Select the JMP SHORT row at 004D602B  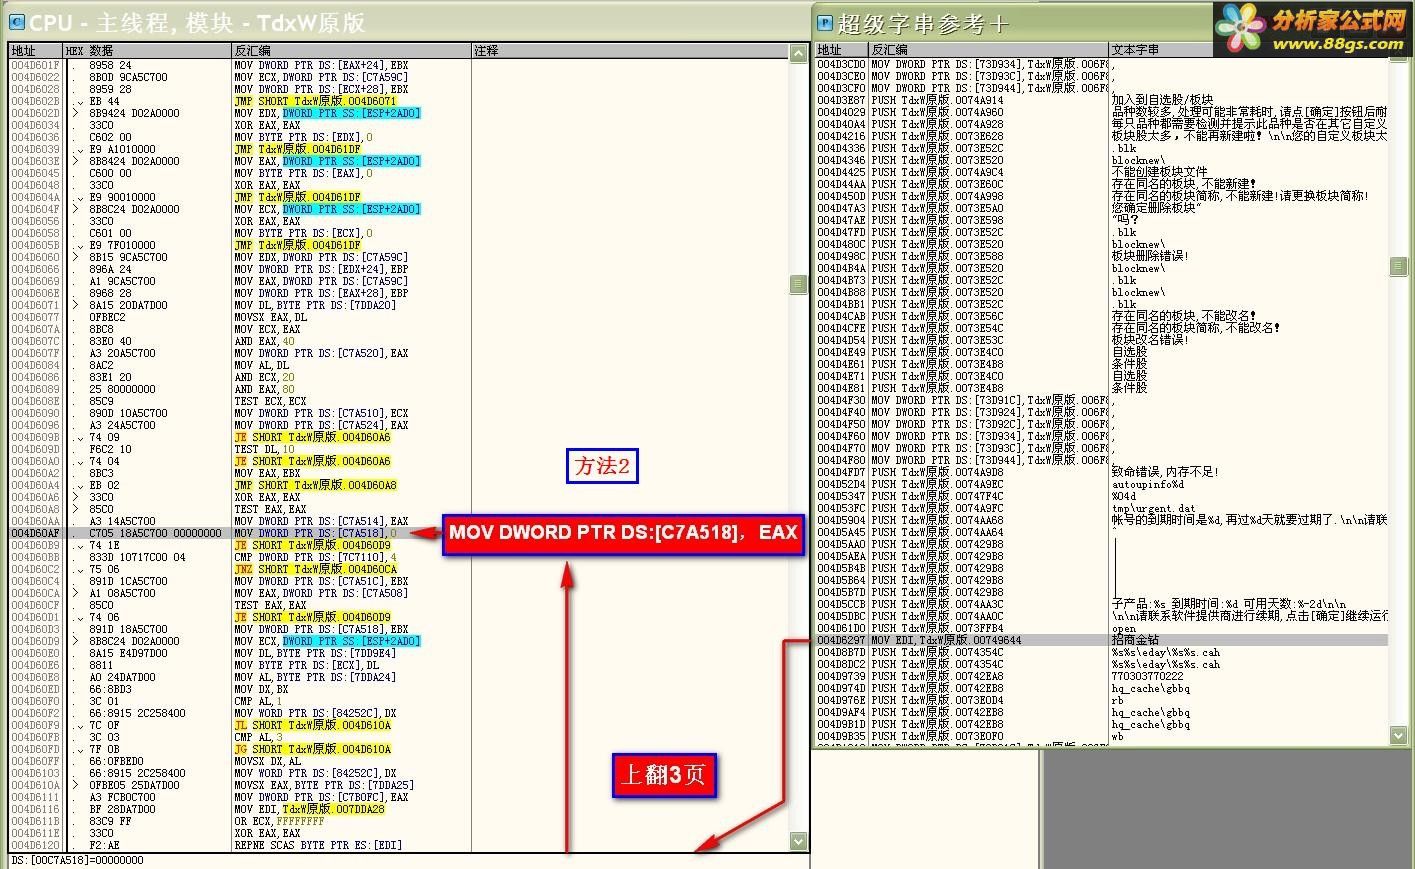(399, 101)
